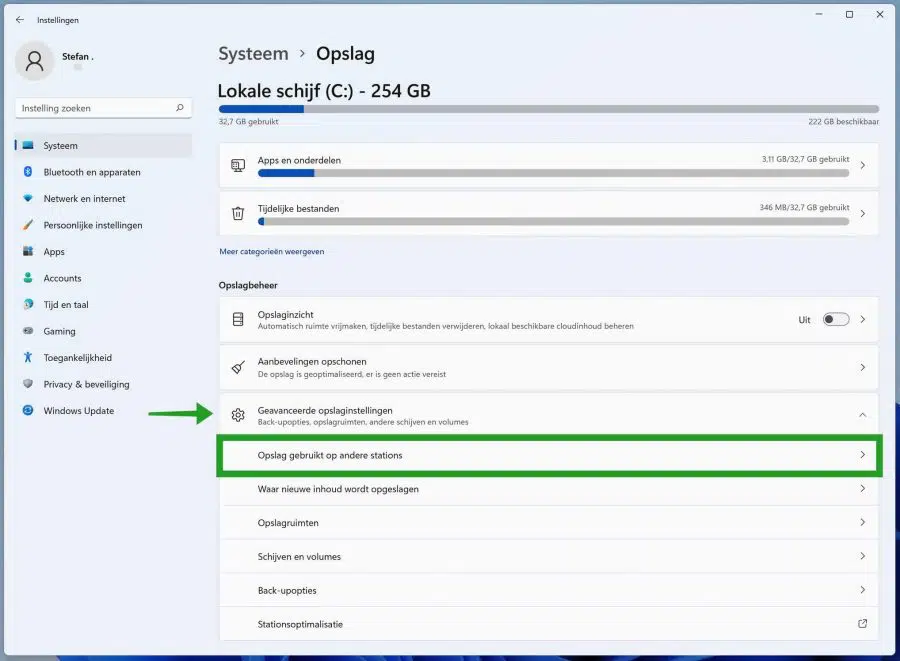Click '3,11 GB/32,7 GB gebruikt' value
The width and height of the screenshot is (900, 661).
click(x=805, y=159)
